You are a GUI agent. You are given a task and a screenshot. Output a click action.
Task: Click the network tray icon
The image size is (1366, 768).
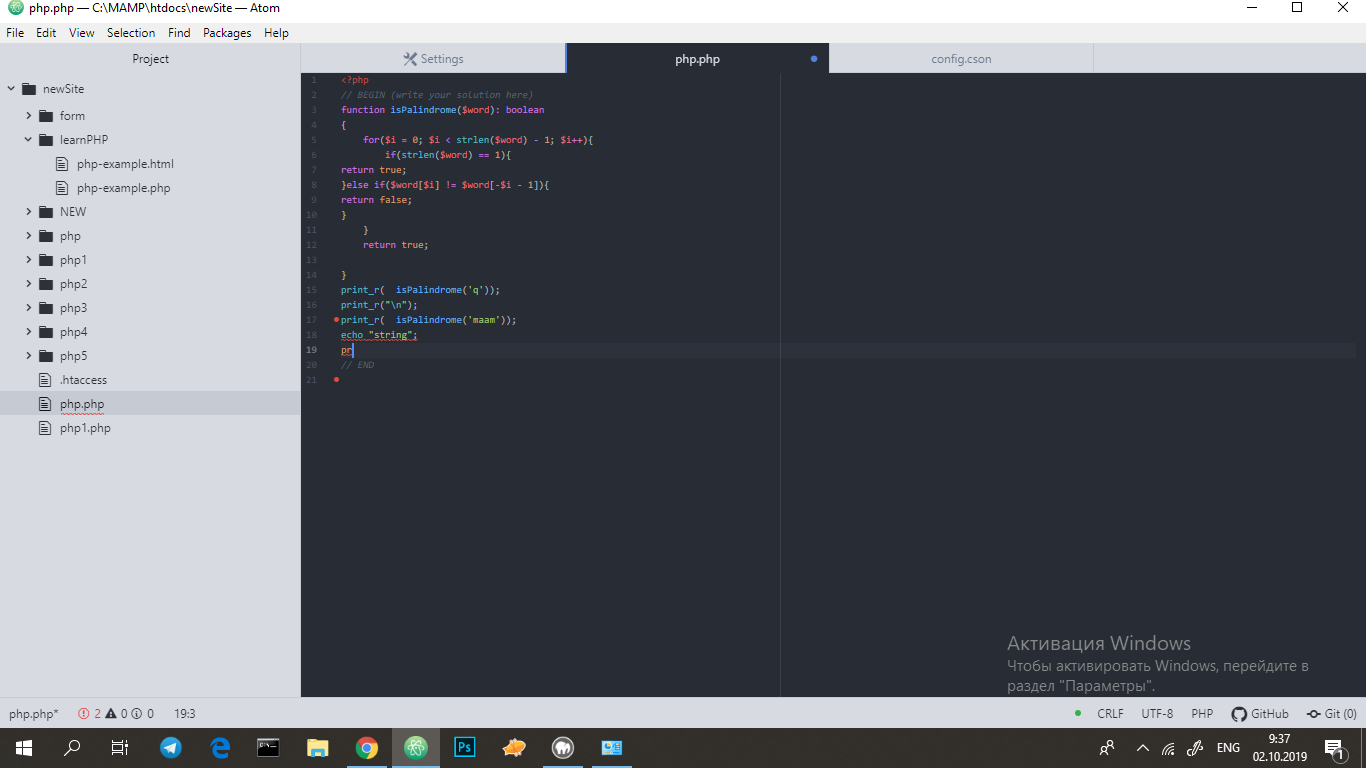pyautogui.click(x=1168, y=748)
